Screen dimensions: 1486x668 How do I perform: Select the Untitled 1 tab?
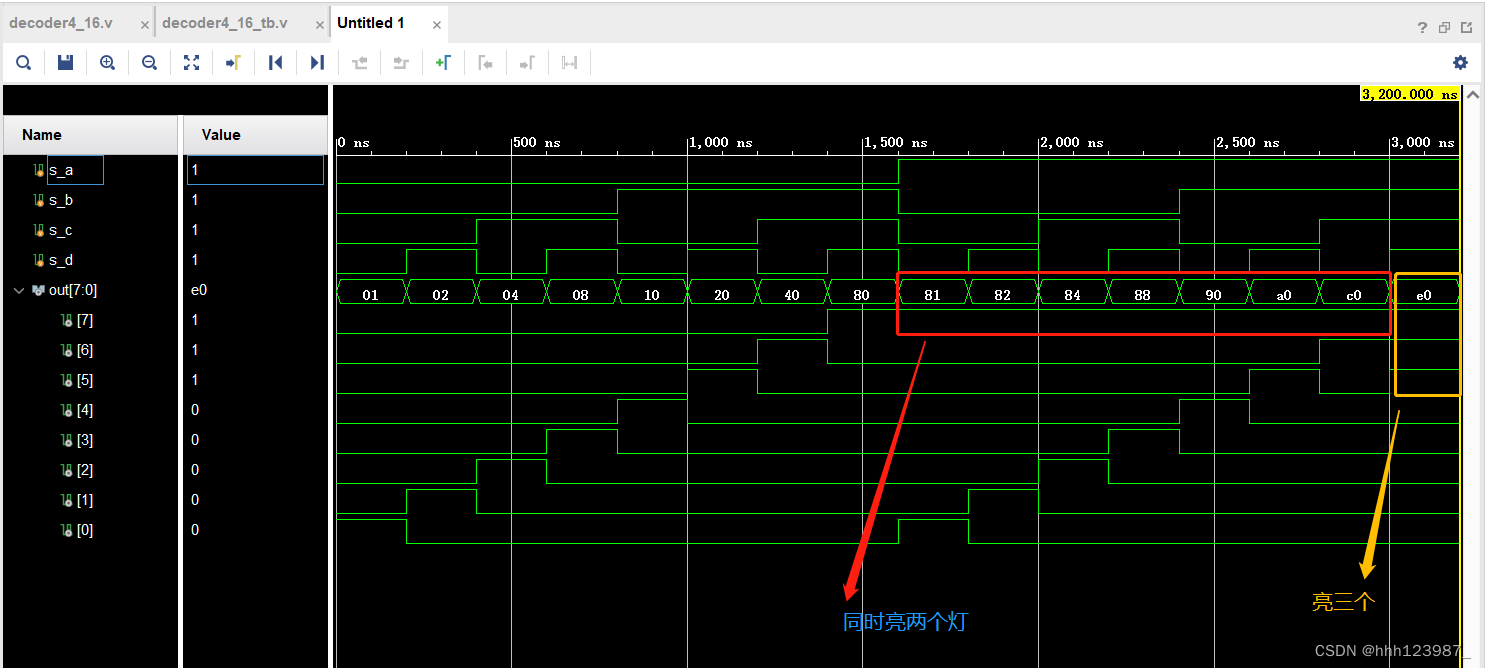371,23
